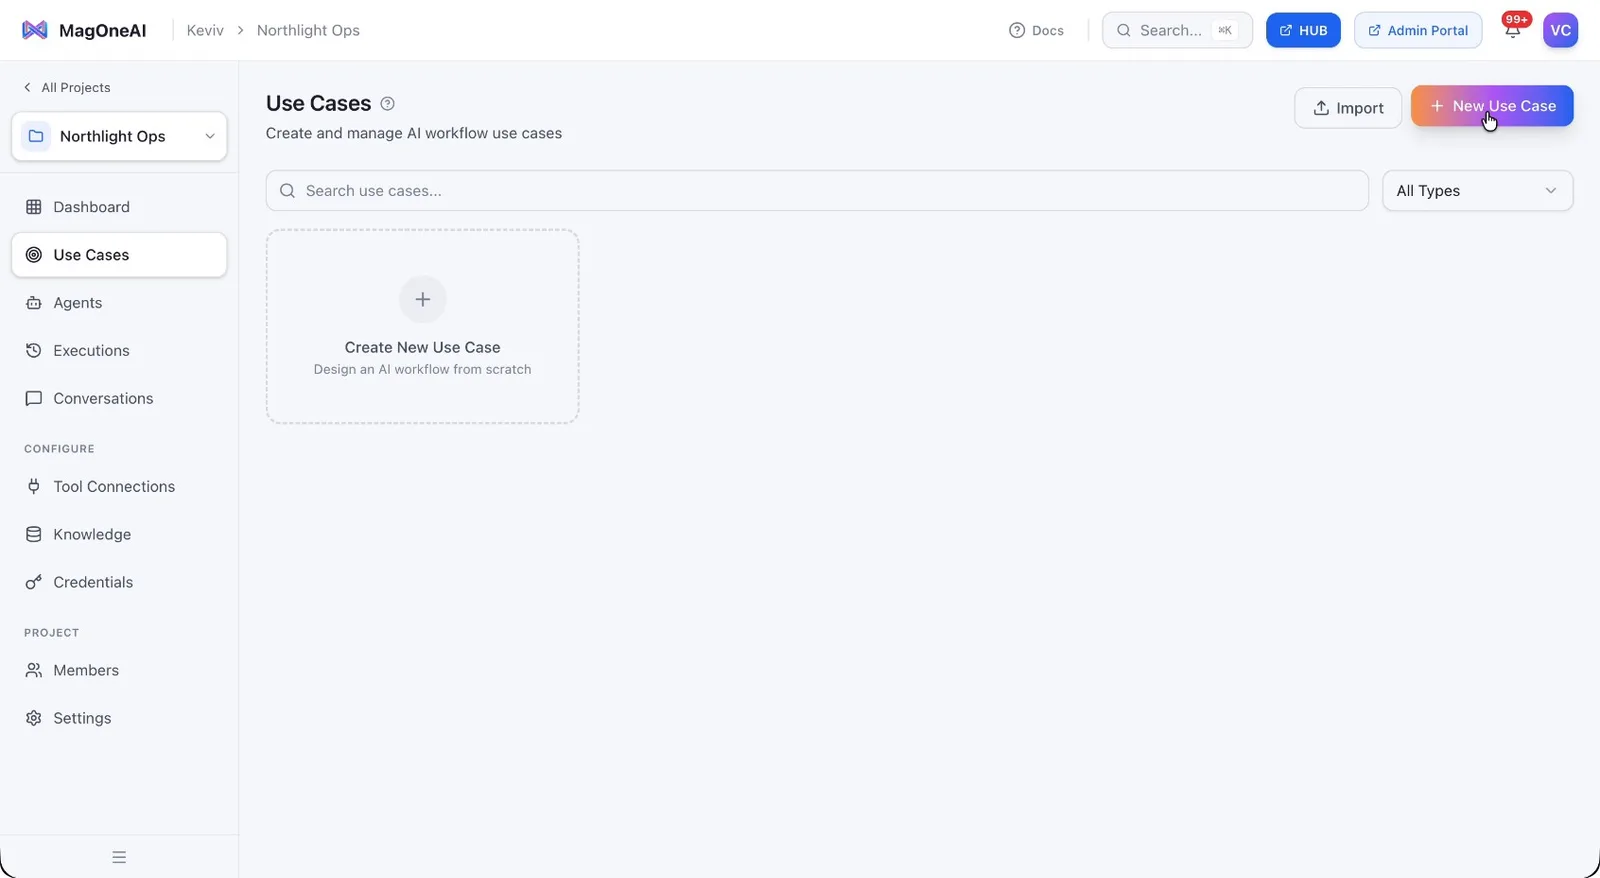The height and width of the screenshot is (878, 1600).
Task: Click the folder icon beside Northlight Ops selector
Action: [x=36, y=136]
